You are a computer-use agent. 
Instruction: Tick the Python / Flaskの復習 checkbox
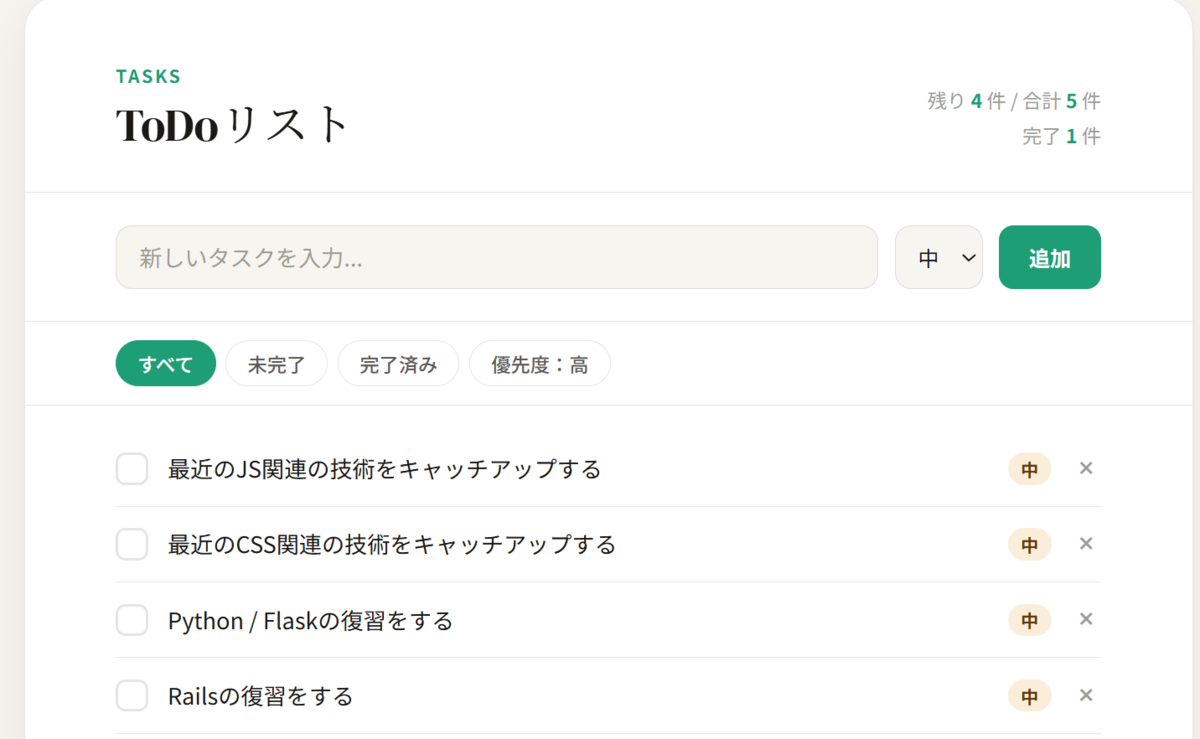[x=132, y=620]
